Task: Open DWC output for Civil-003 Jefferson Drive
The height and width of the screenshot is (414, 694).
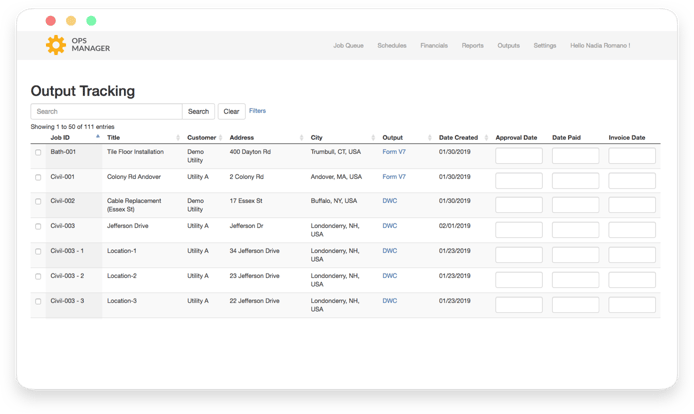Action: coord(389,226)
